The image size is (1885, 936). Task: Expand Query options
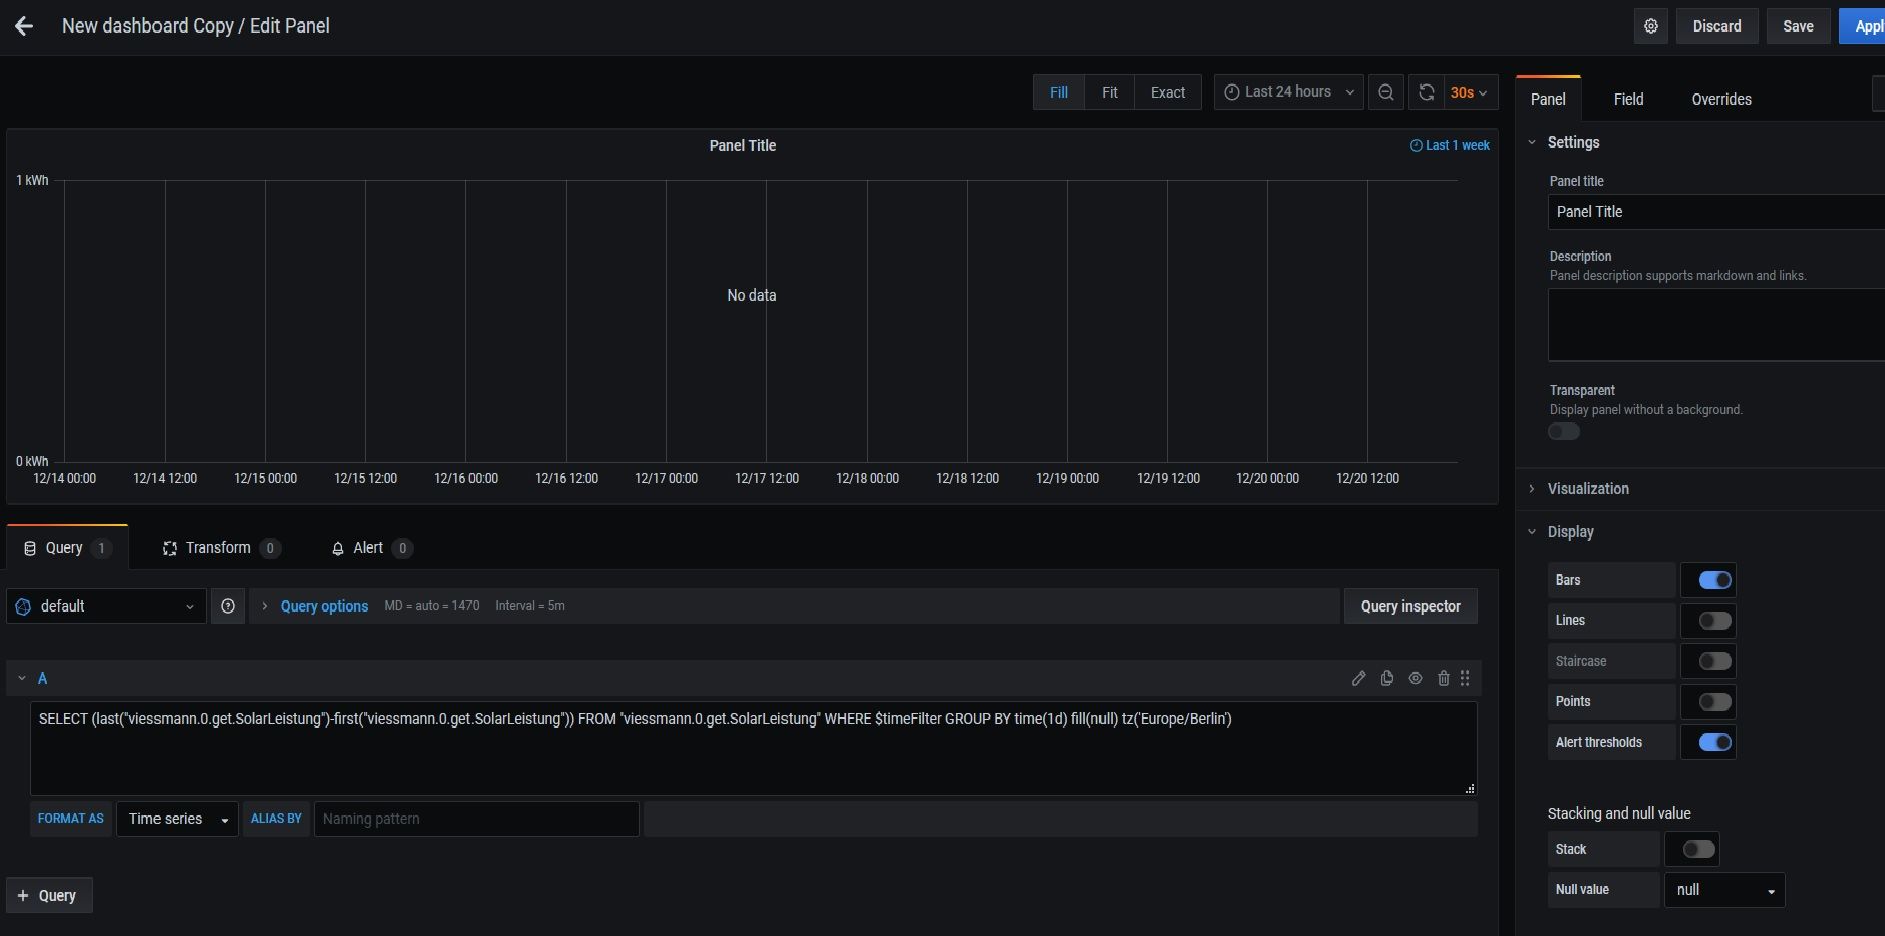click(x=324, y=606)
